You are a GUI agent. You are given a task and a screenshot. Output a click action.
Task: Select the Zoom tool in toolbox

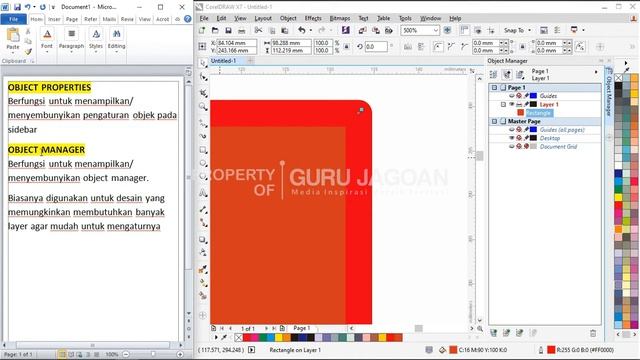pos(203,107)
